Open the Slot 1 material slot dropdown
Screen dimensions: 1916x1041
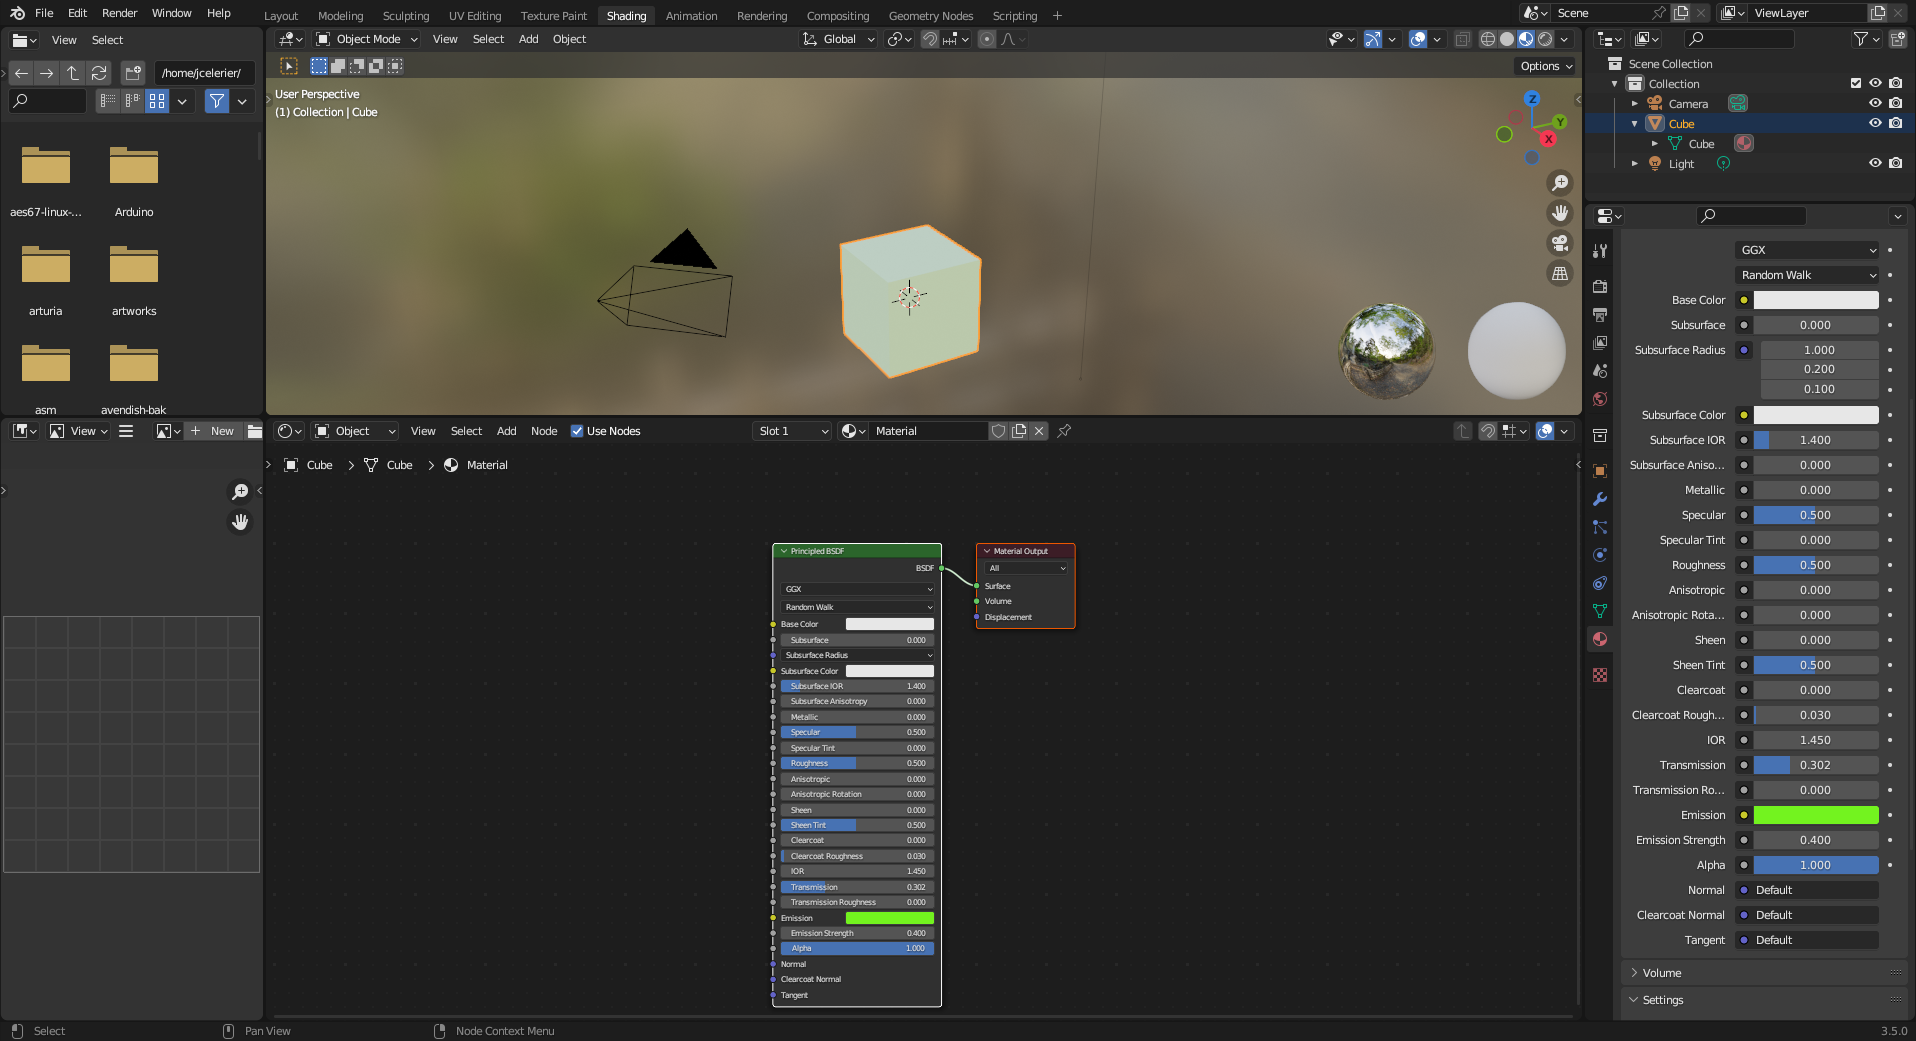click(792, 431)
